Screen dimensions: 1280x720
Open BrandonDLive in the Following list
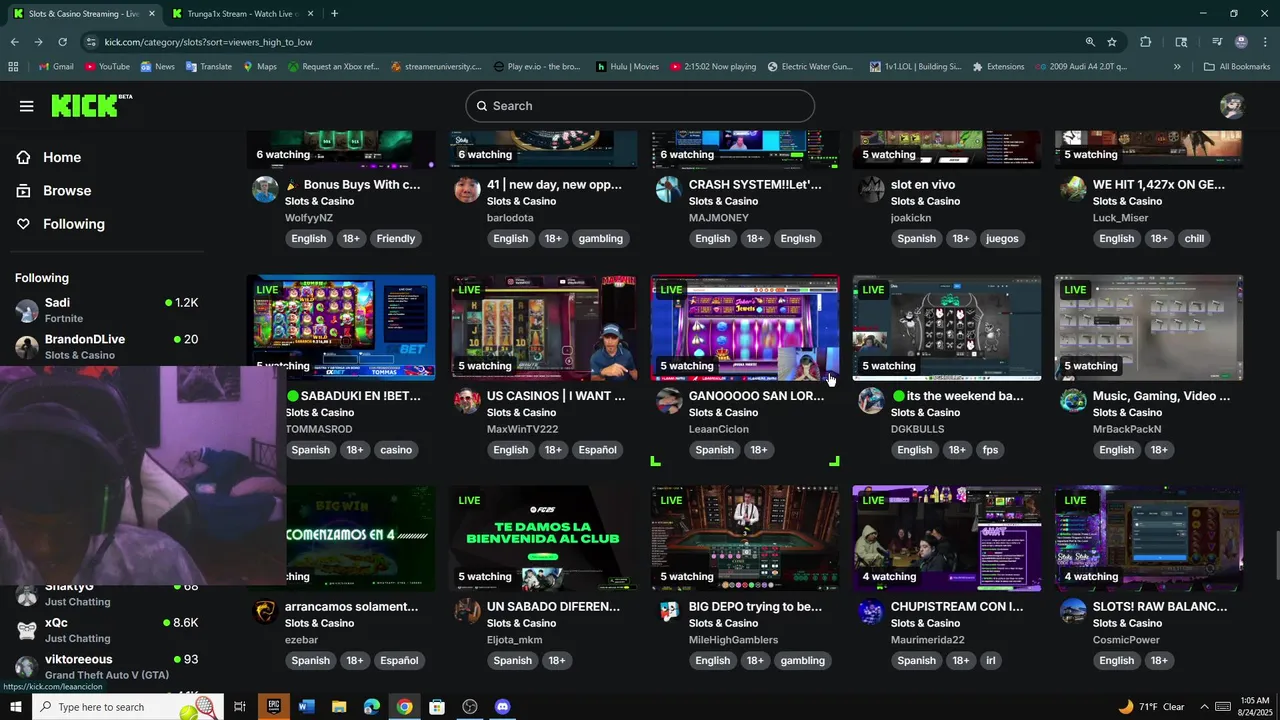(107, 347)
